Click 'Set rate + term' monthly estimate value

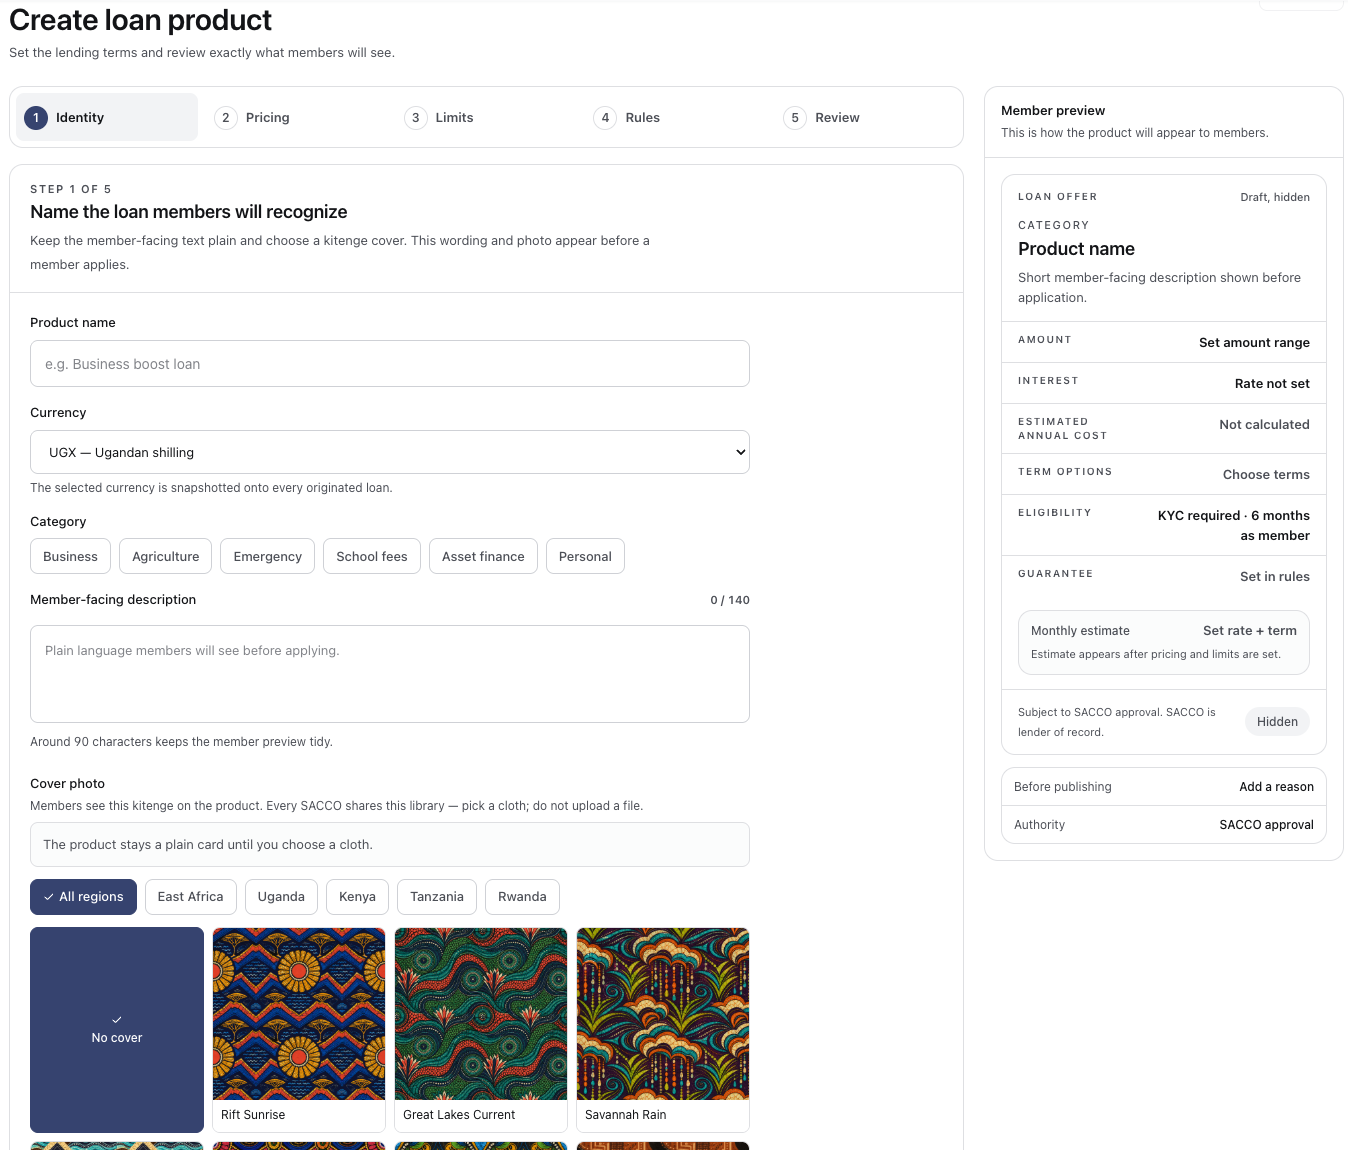pyautogui.click(x=1250, y=630)
